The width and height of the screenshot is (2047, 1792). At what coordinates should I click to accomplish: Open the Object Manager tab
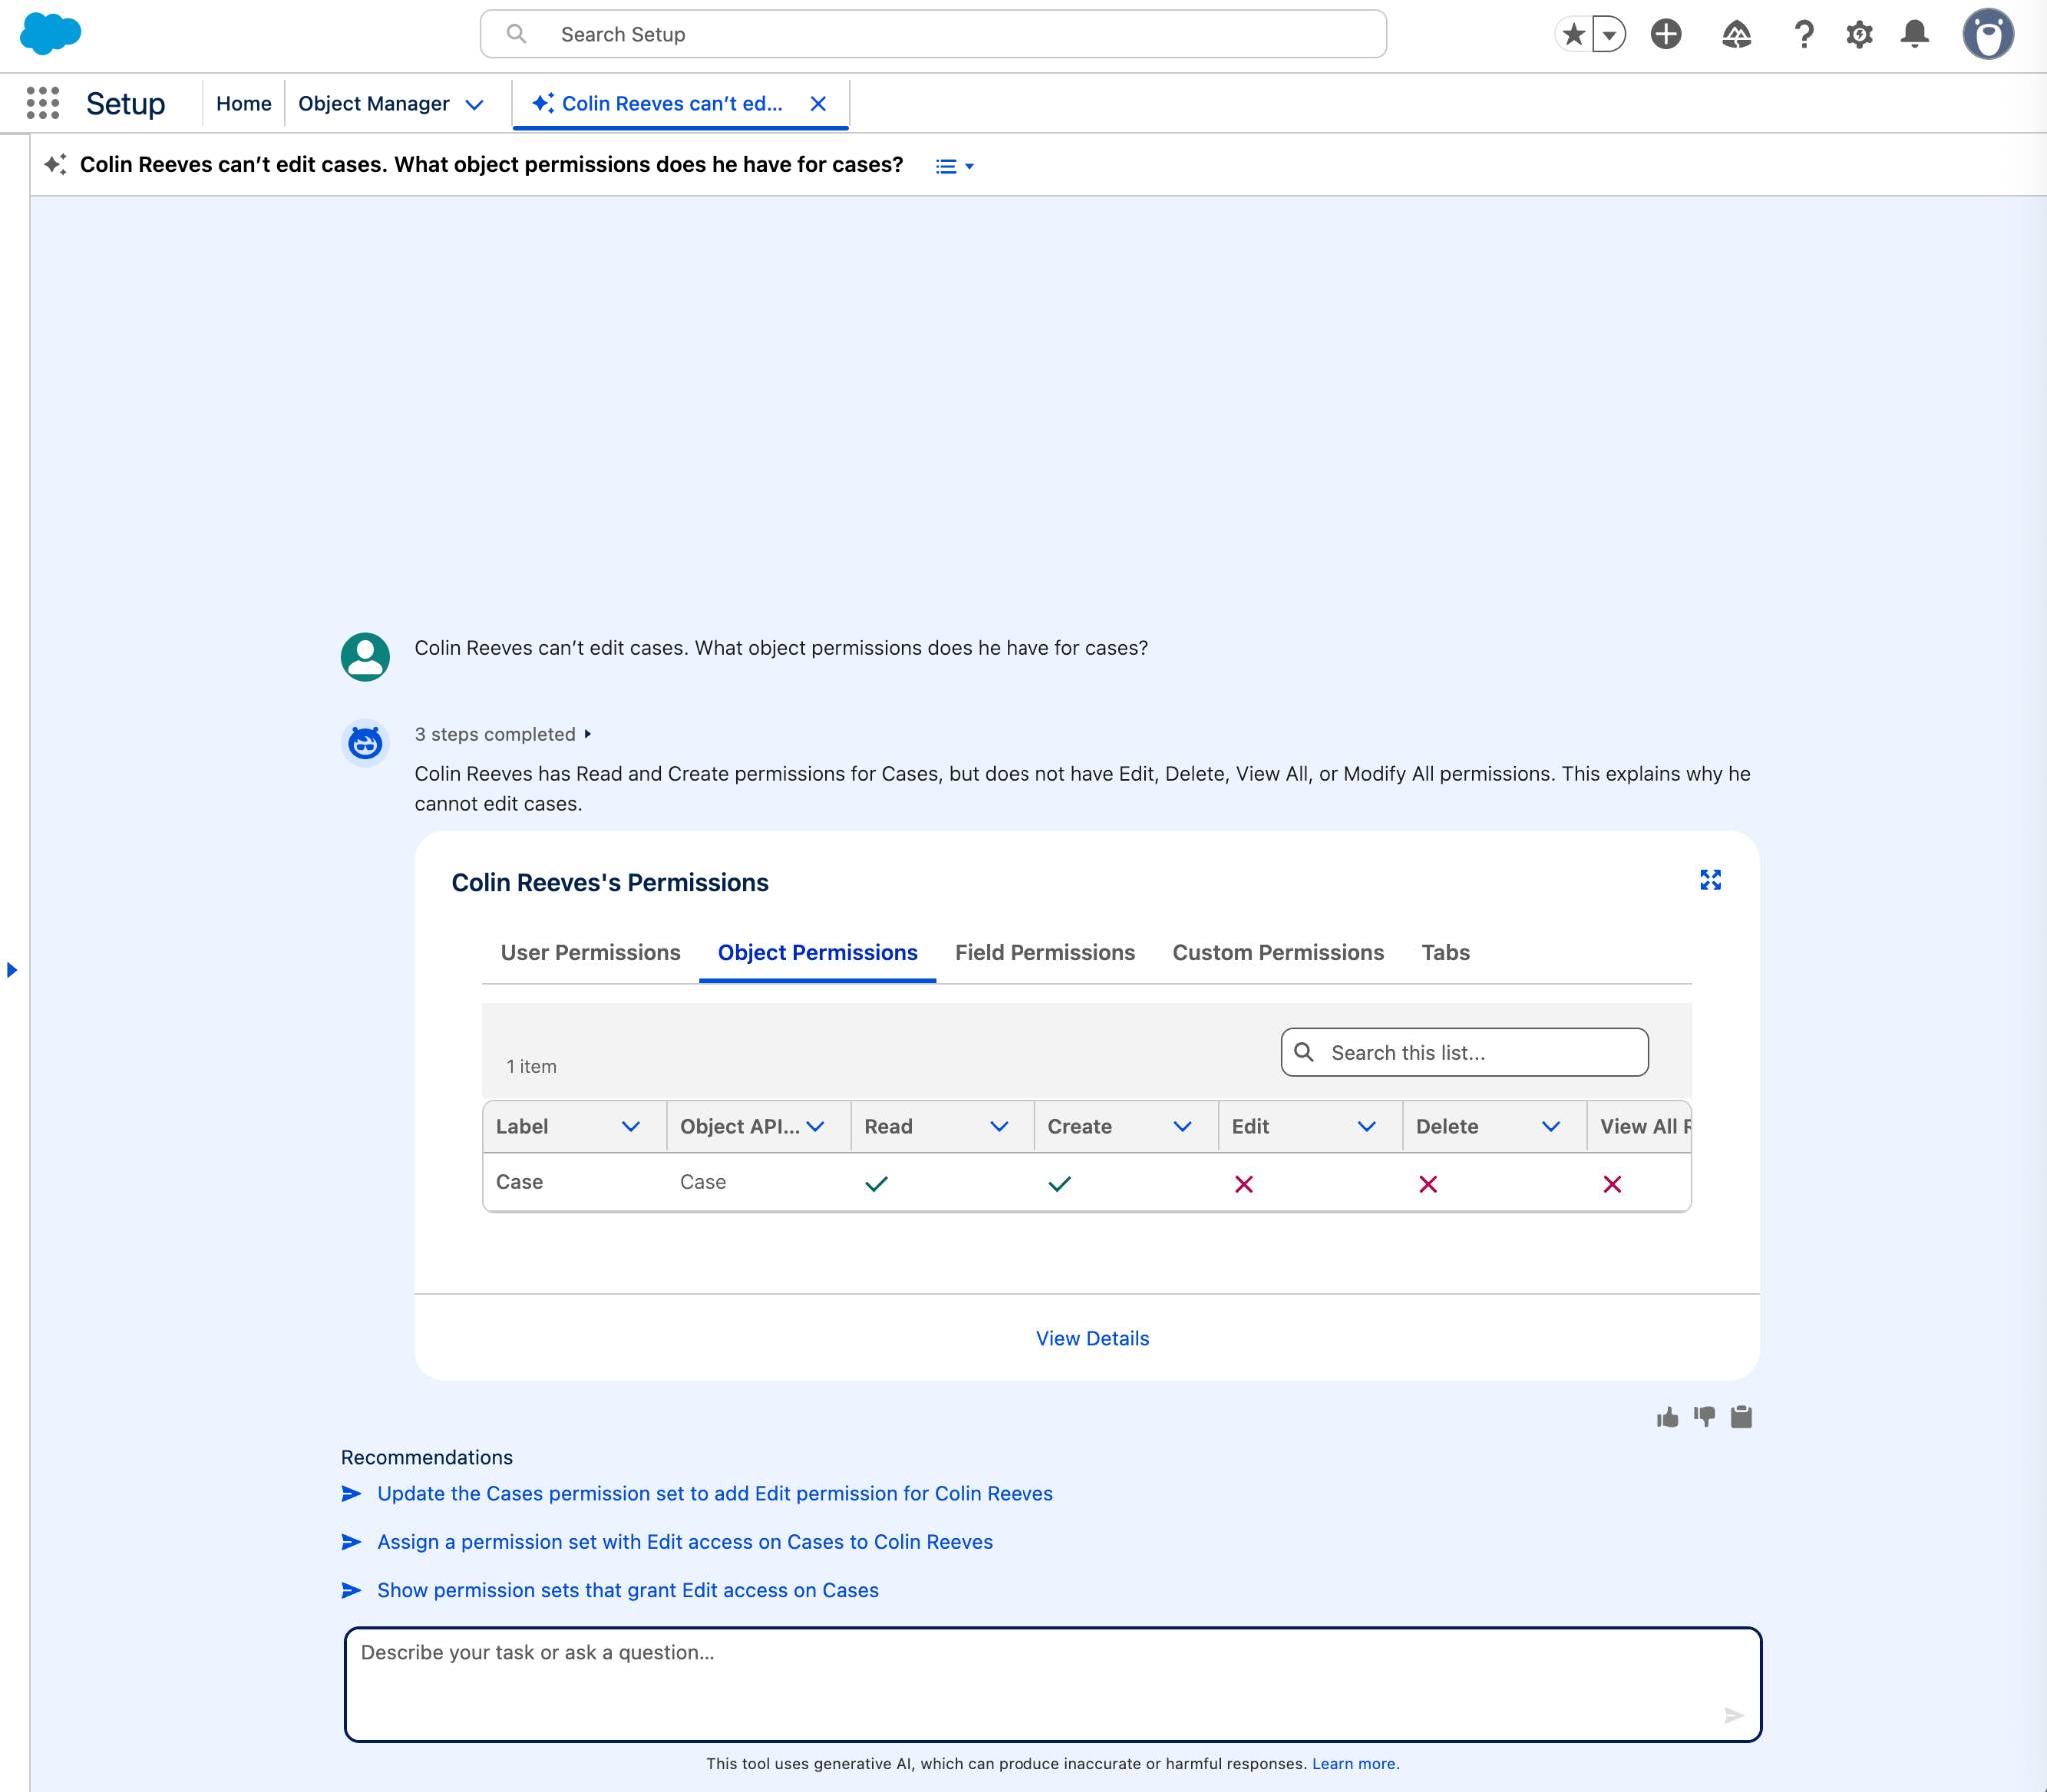tap(374, 103)
